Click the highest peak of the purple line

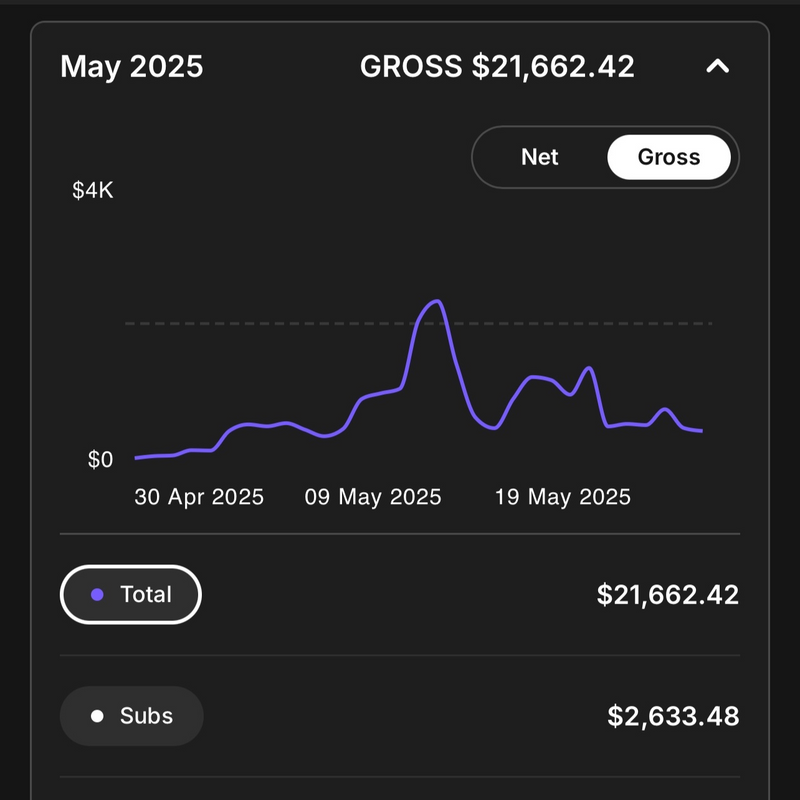(x=436, y=301)
